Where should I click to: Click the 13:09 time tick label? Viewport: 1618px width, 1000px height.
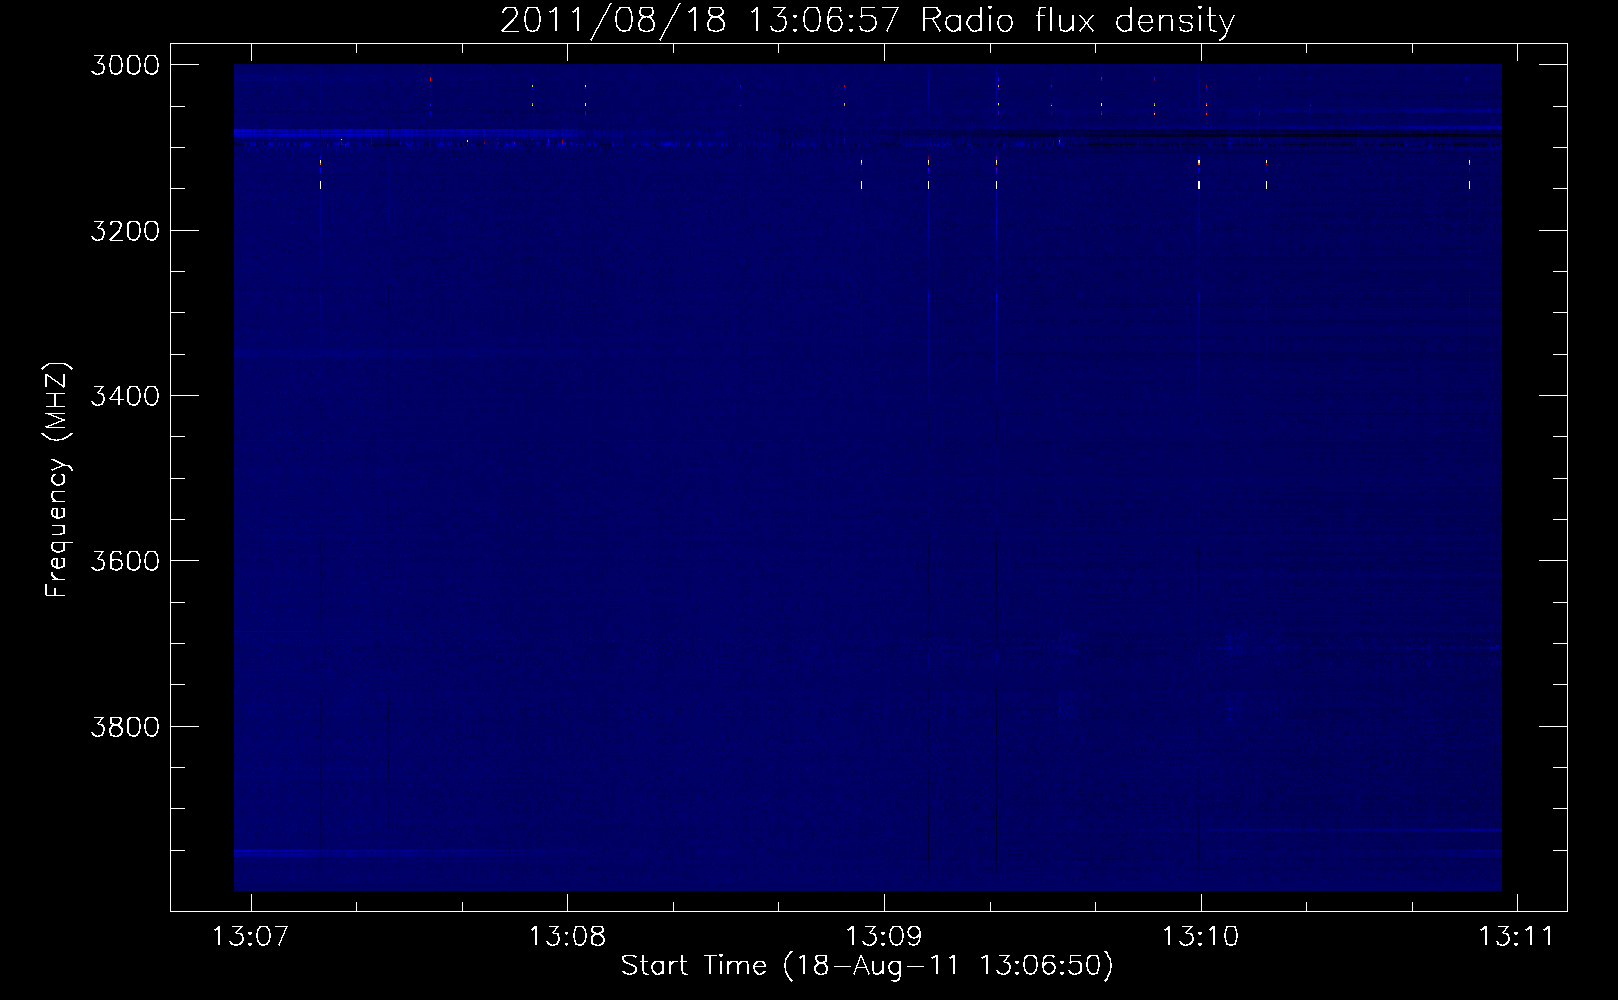pos(884,936)
